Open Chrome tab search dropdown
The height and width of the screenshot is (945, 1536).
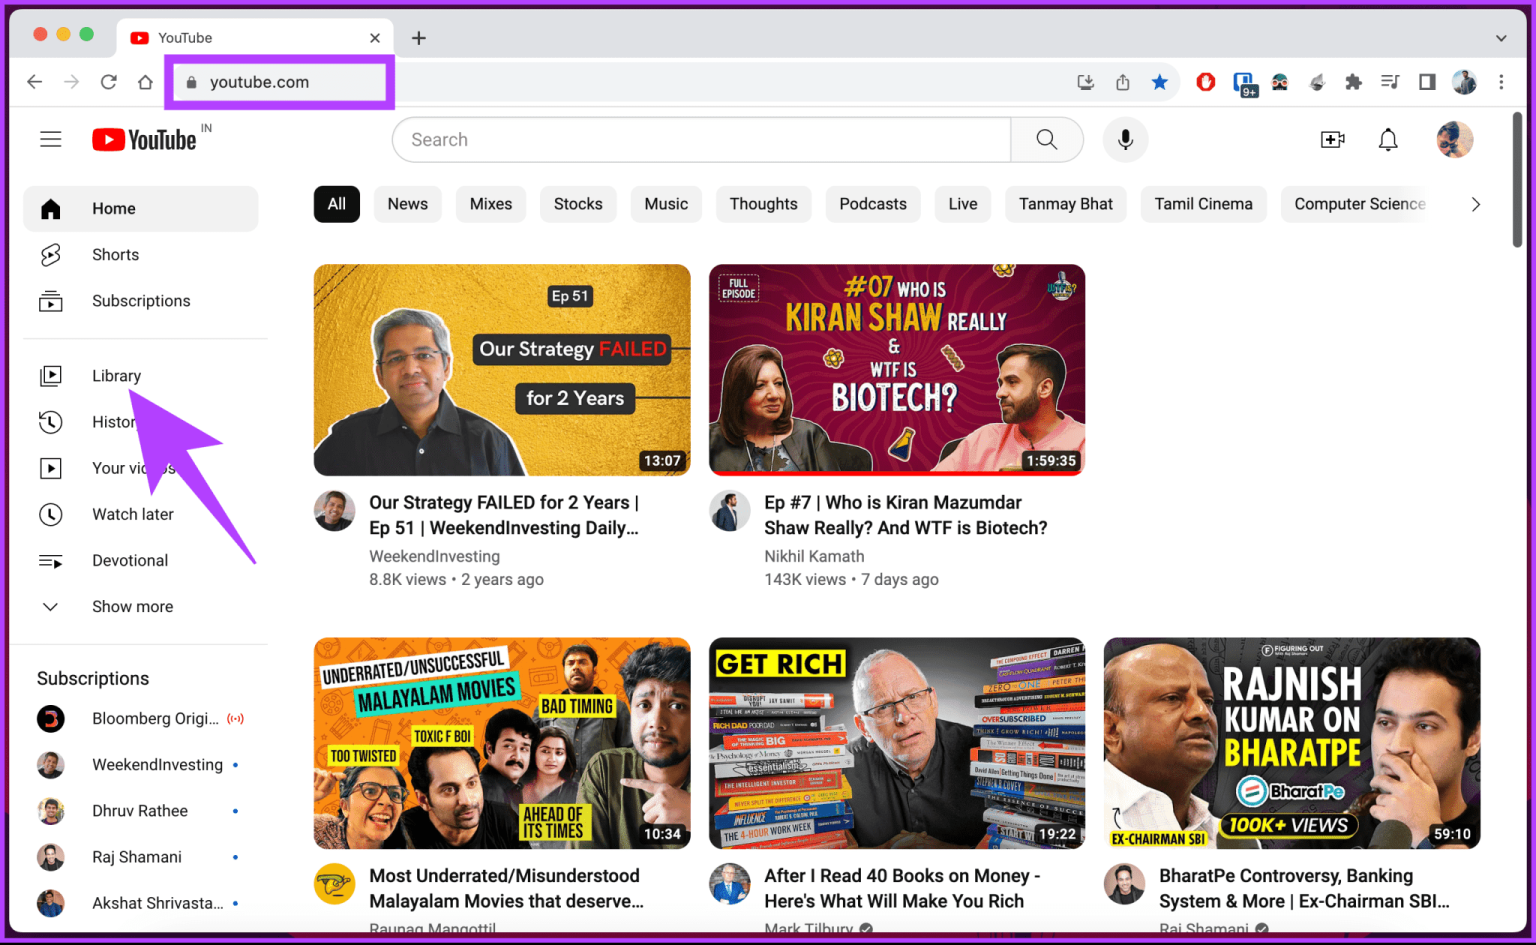tap(1501, 38)
